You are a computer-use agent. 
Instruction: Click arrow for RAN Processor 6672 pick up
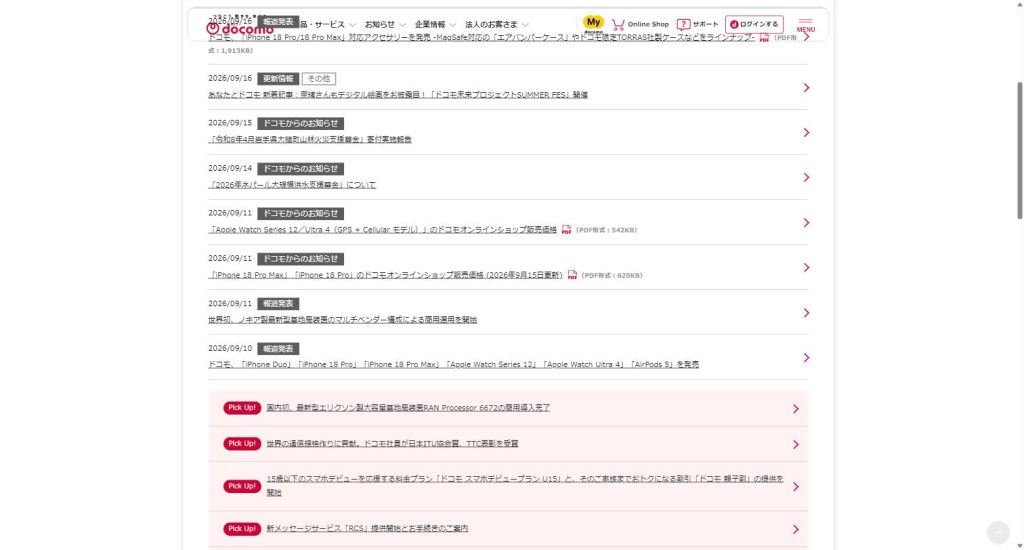click(795, 409)
